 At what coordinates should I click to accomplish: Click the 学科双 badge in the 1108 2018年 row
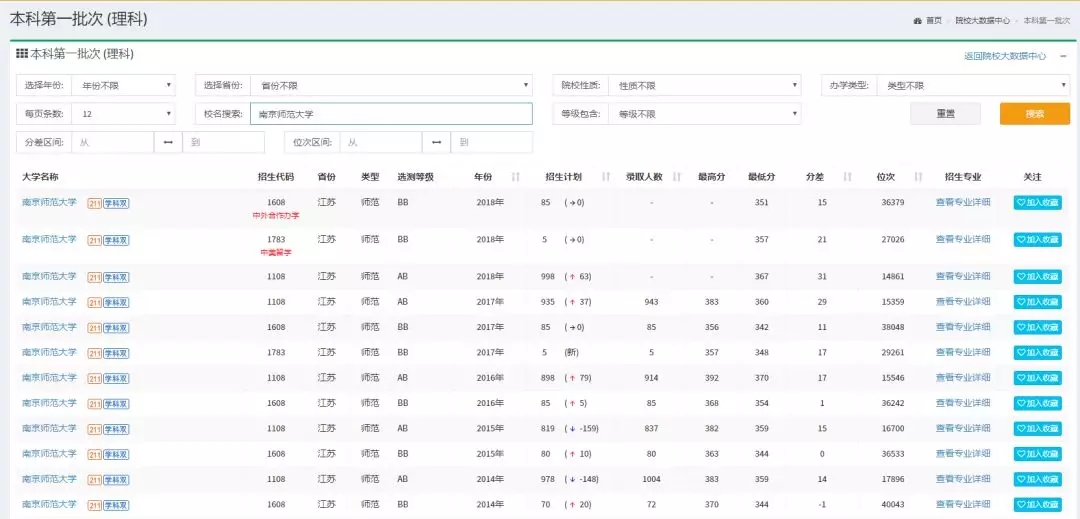tap(116, 277)
